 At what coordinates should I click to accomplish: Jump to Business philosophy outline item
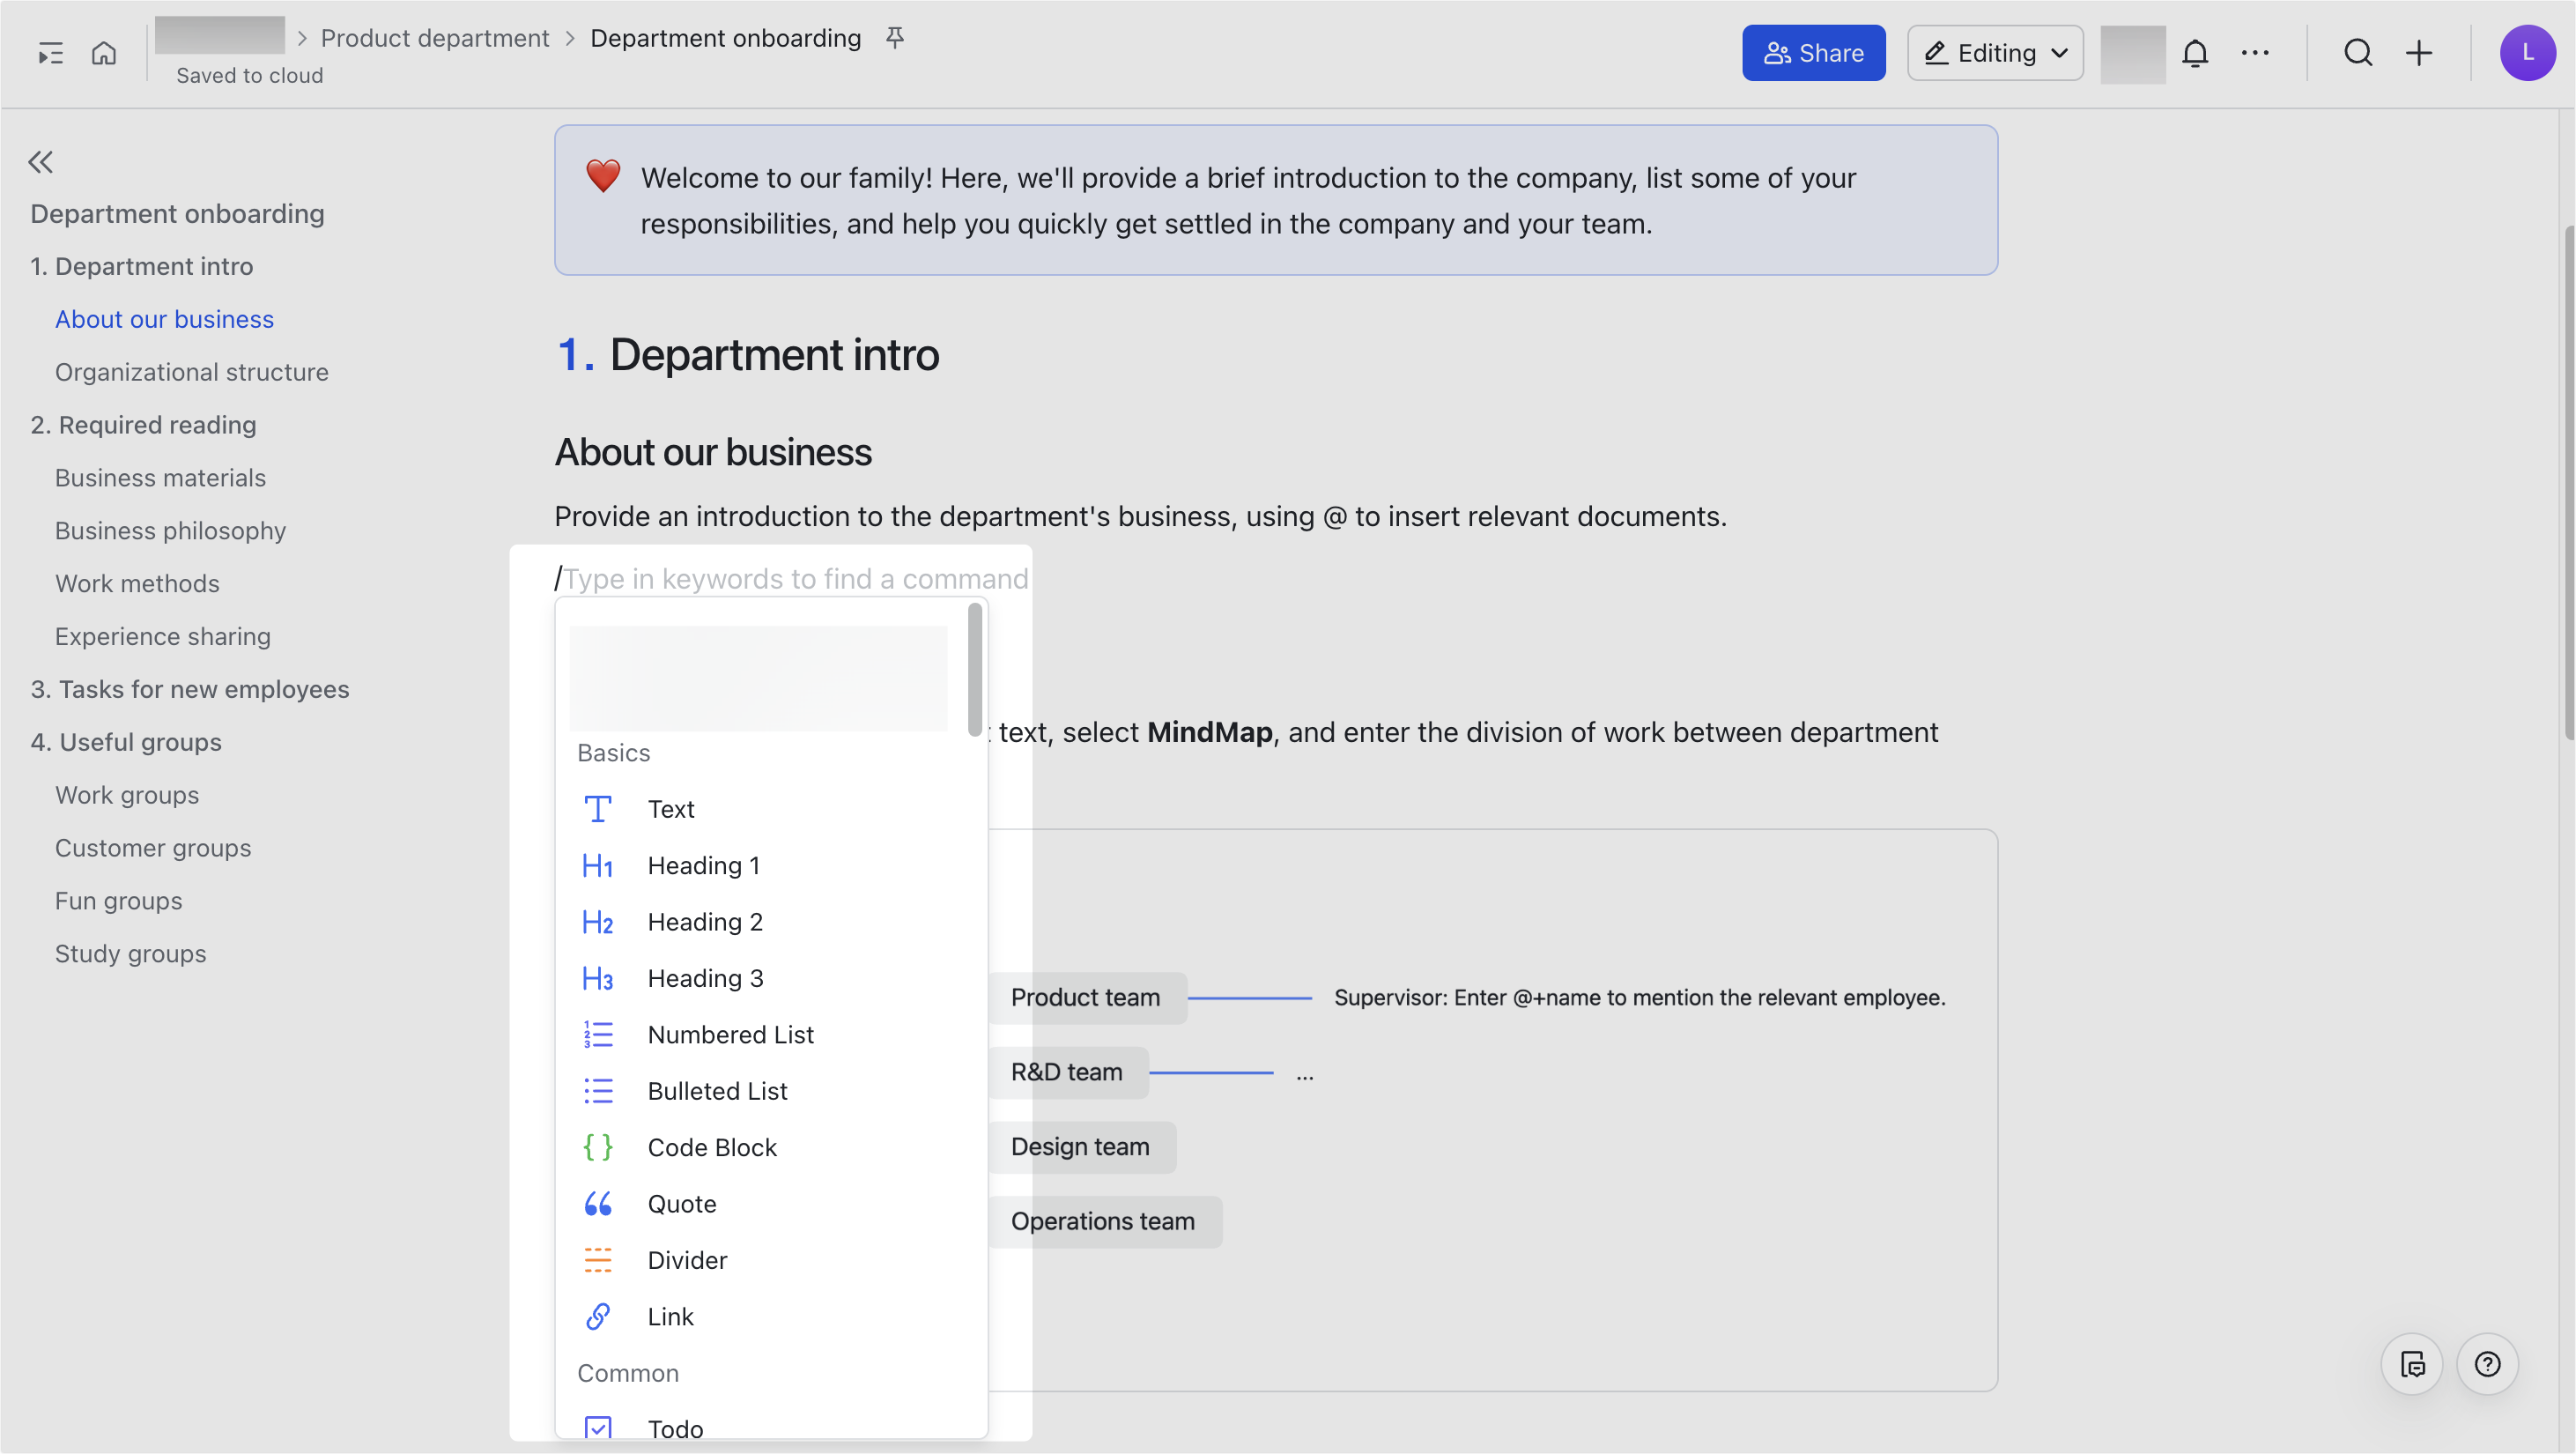coord(170,531)
